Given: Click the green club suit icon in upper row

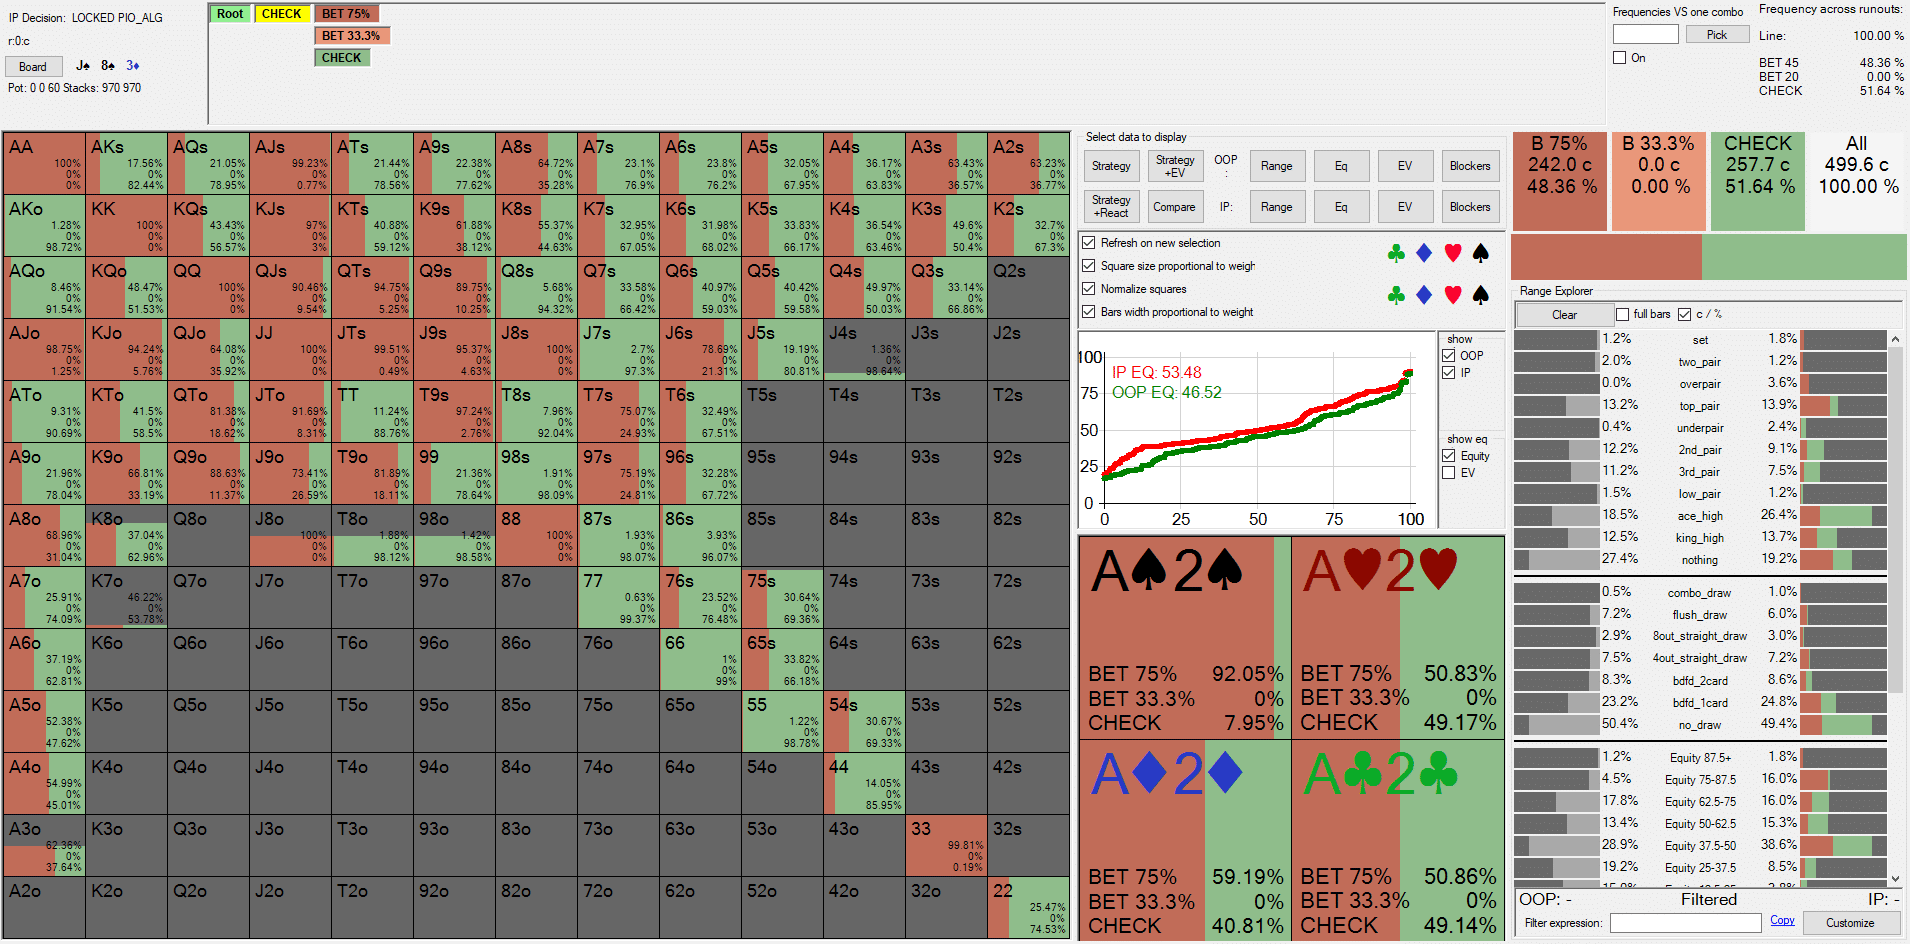Looking at the screenshot, I should point(1396,254).
